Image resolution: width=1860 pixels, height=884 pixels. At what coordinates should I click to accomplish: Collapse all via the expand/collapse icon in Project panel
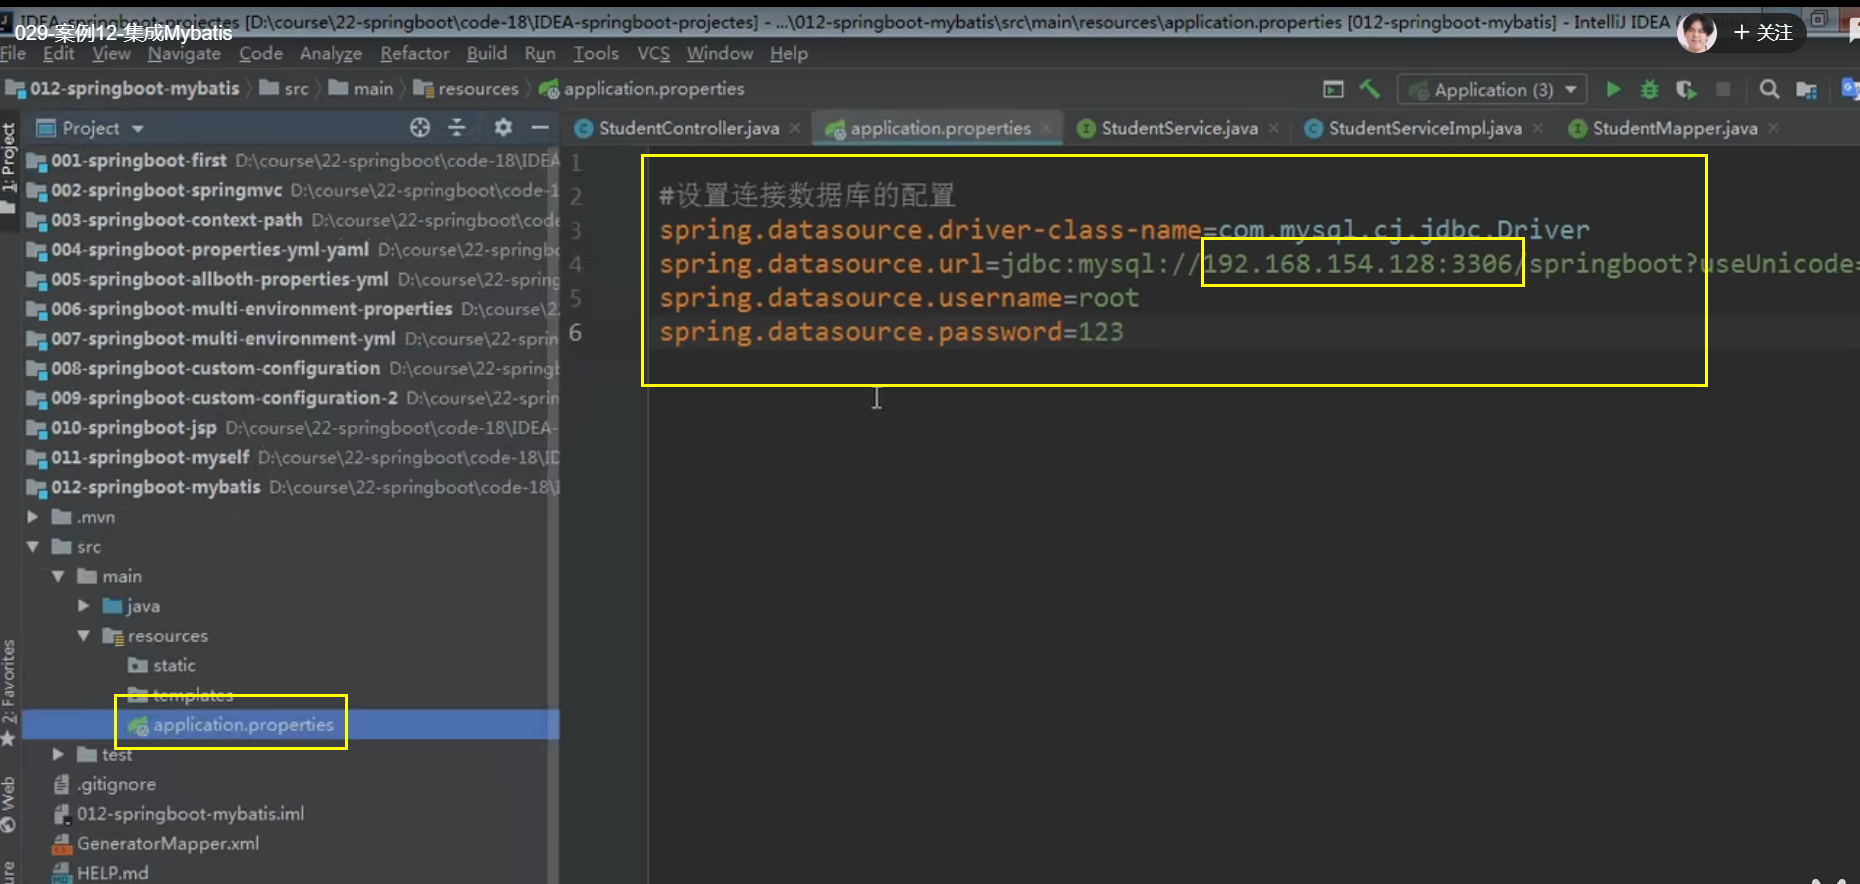(457, 127)
